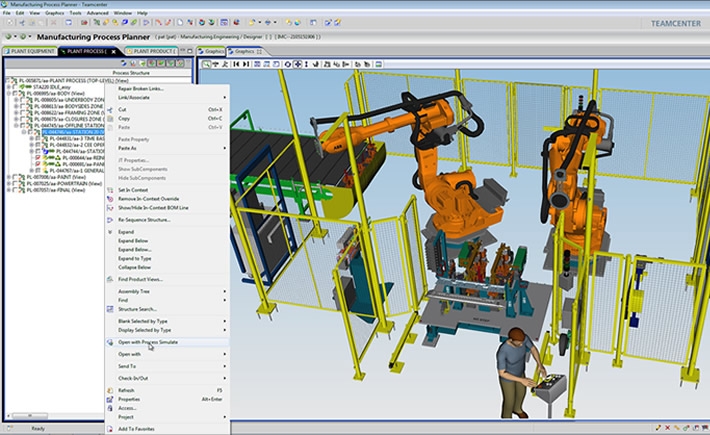Viewport: 710px width, 435px height.
Task: Click the vertical double-arrow tool in Graphics toolbar
Action: (x=307, y=64)
